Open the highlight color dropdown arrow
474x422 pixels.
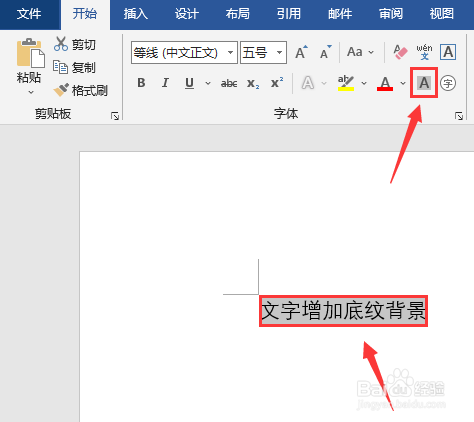[x=364, y=83]
